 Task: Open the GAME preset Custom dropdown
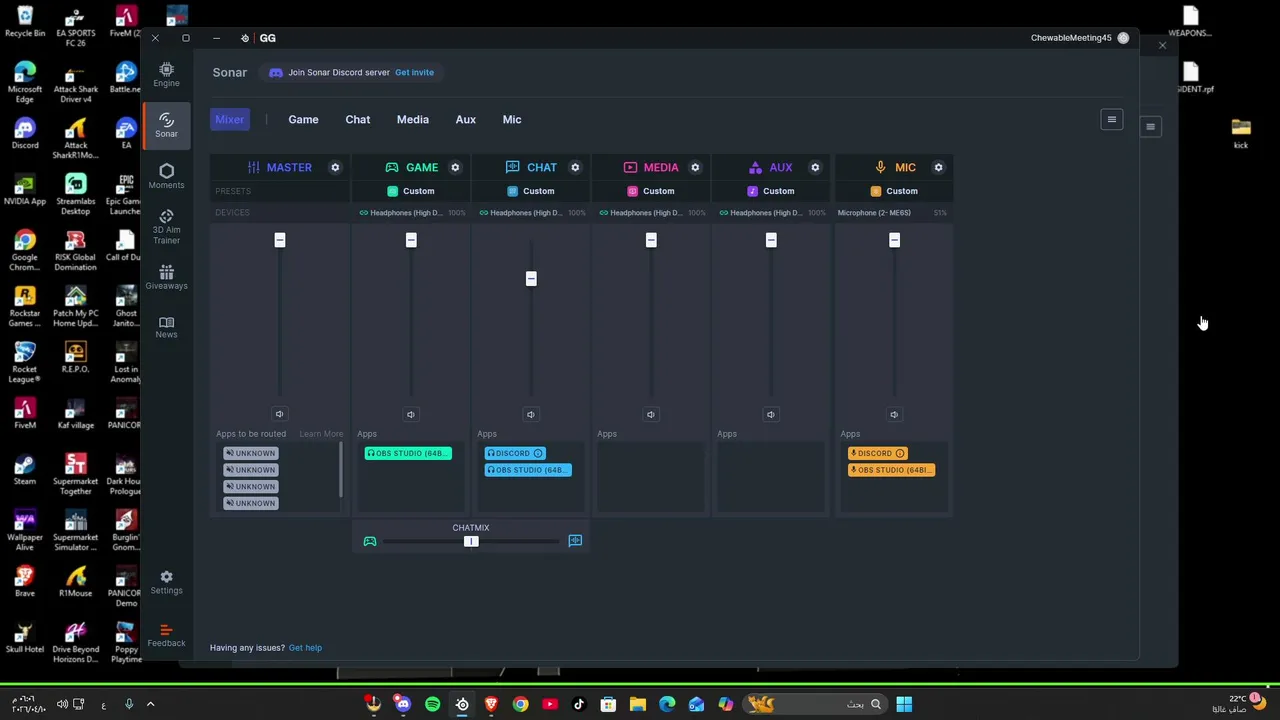[x=411, y=191]
